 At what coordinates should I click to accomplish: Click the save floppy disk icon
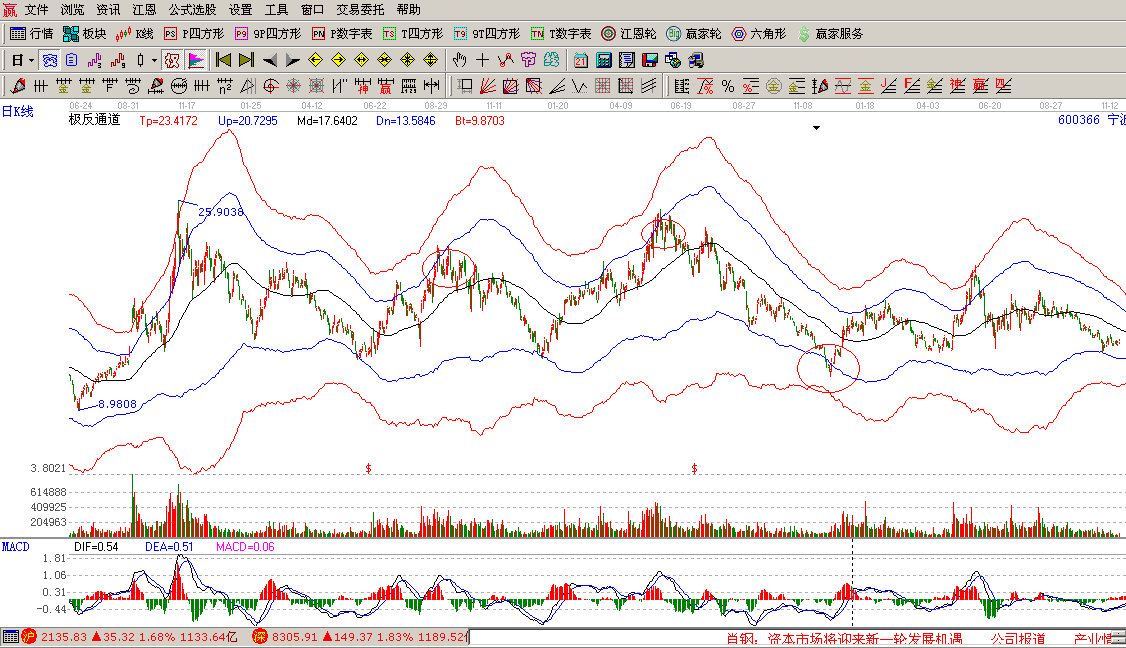(650, 59)
